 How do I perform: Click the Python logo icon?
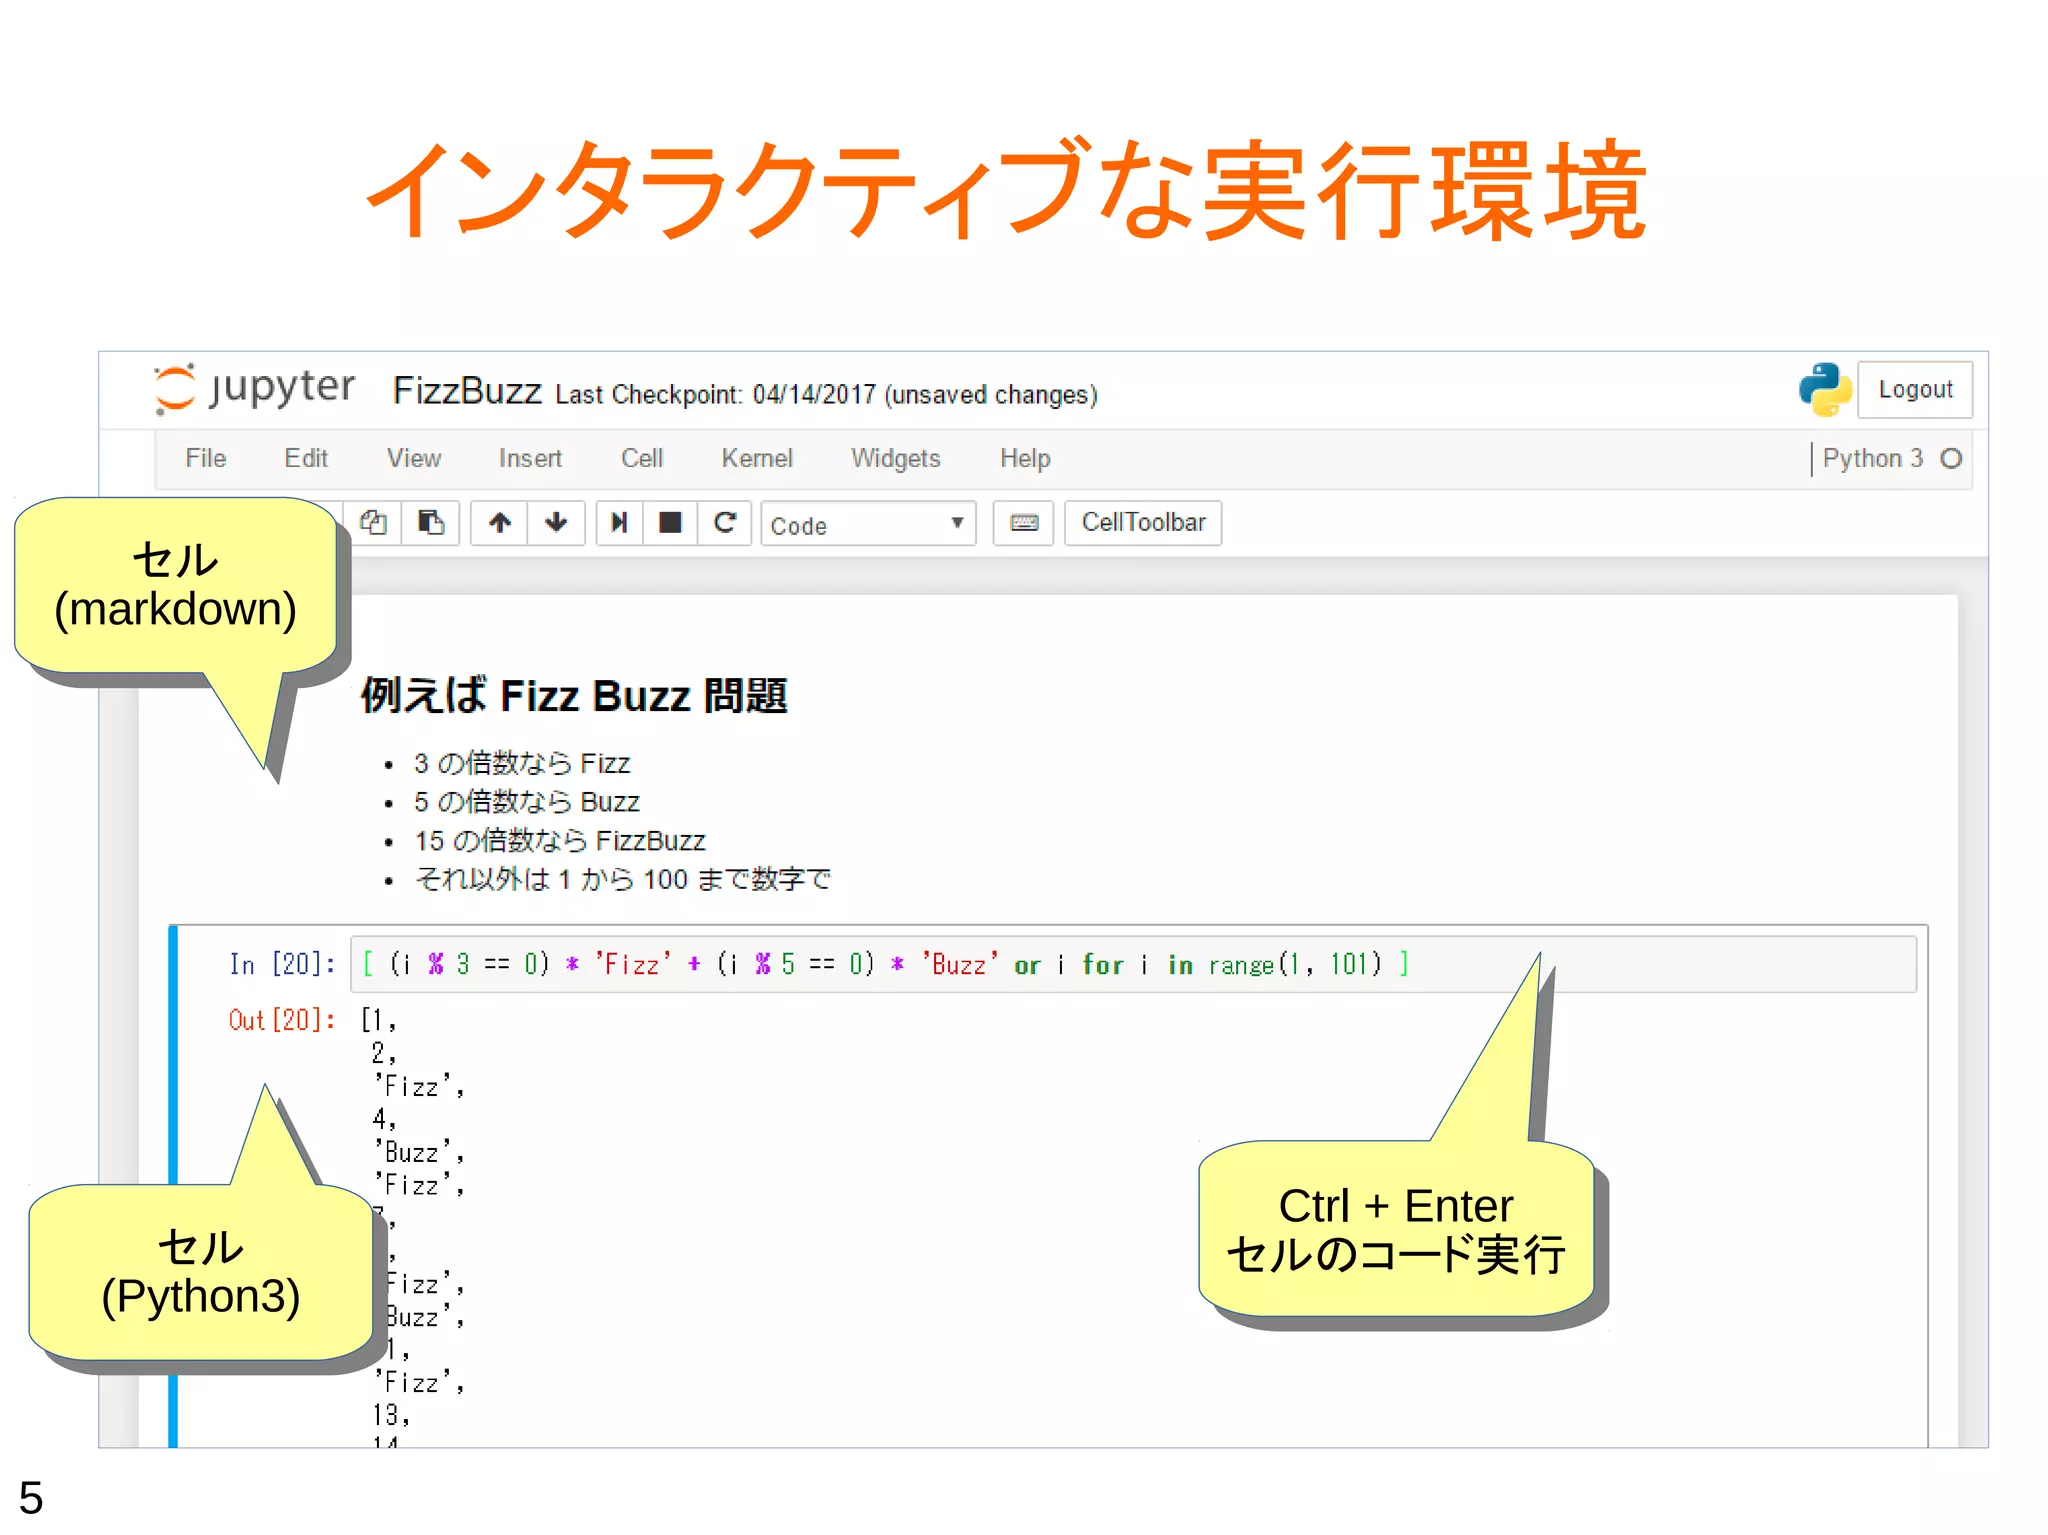(x=1825, y=389)
